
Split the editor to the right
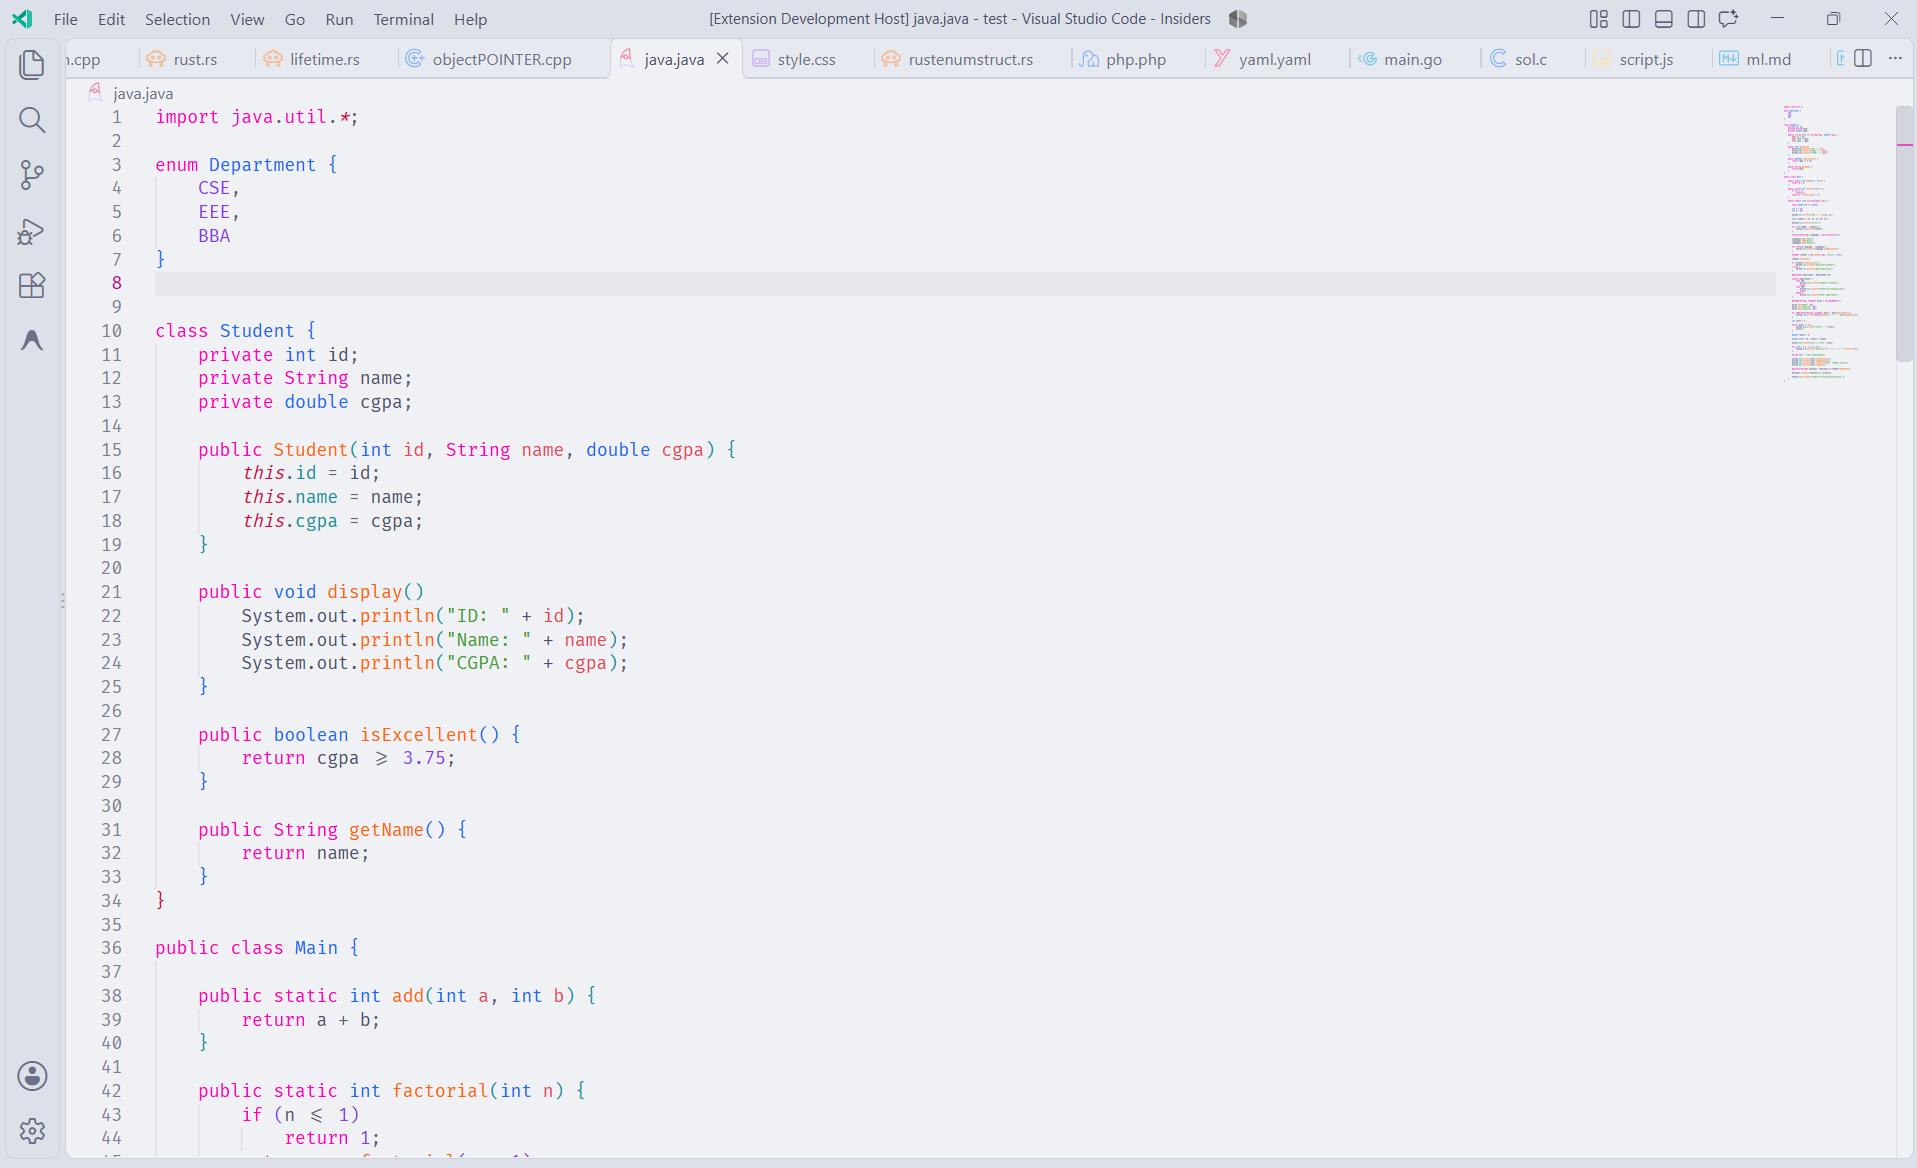[x=1863, y=58]
